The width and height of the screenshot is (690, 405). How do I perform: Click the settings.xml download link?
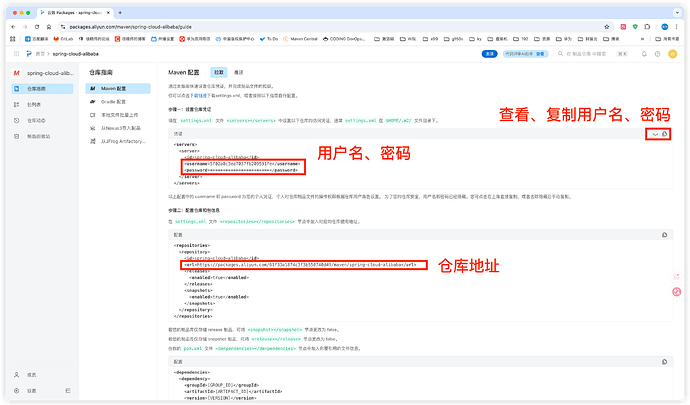[x=200, y=96]
